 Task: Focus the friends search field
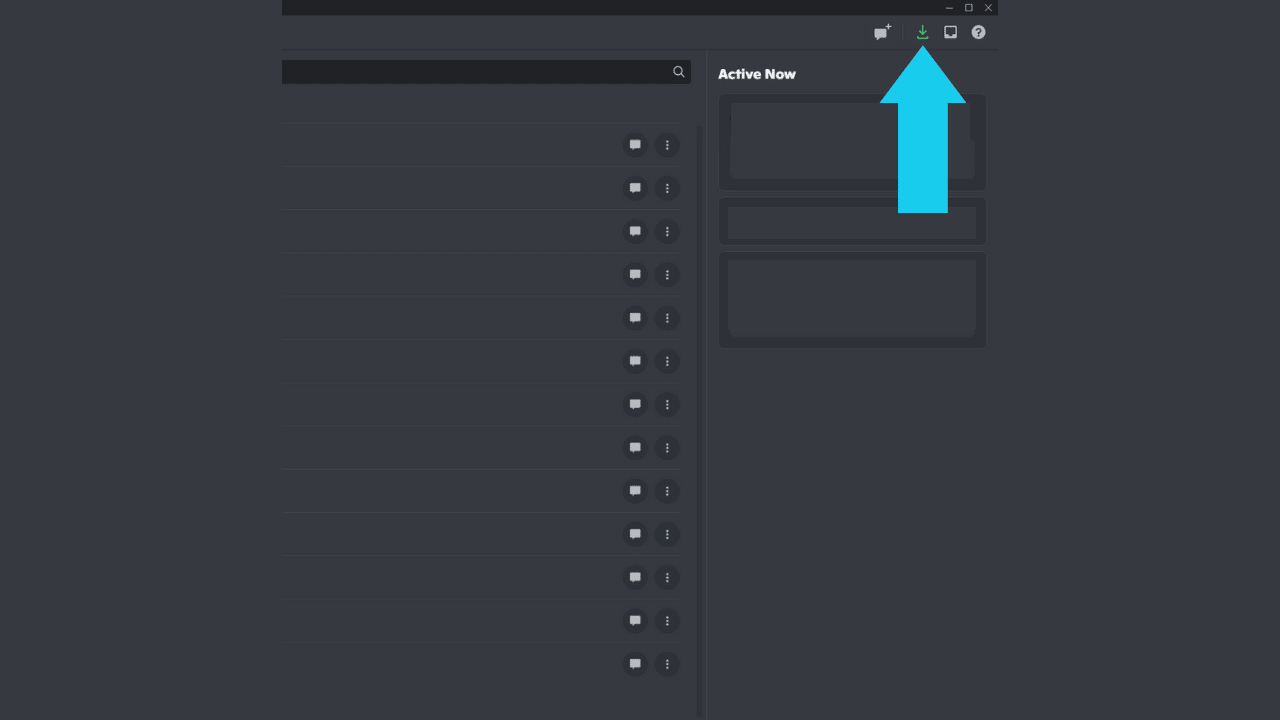(486, 72)
